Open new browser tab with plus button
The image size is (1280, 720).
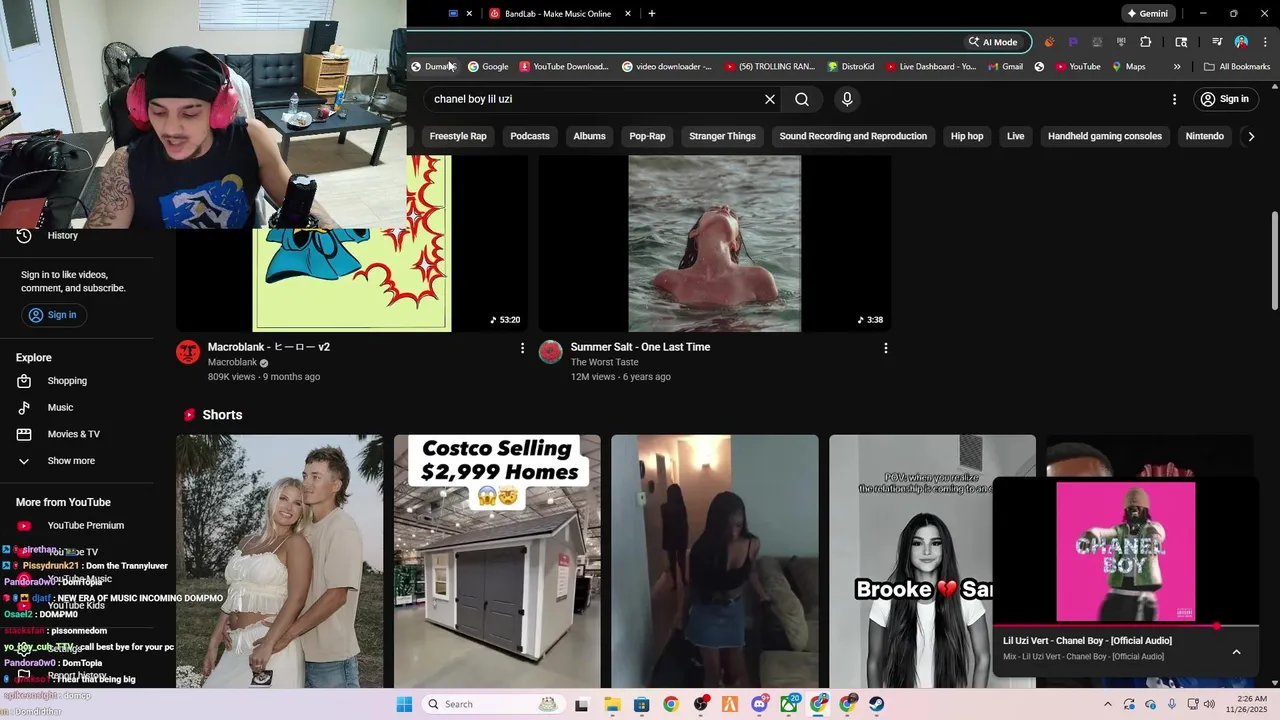(652, 14)
